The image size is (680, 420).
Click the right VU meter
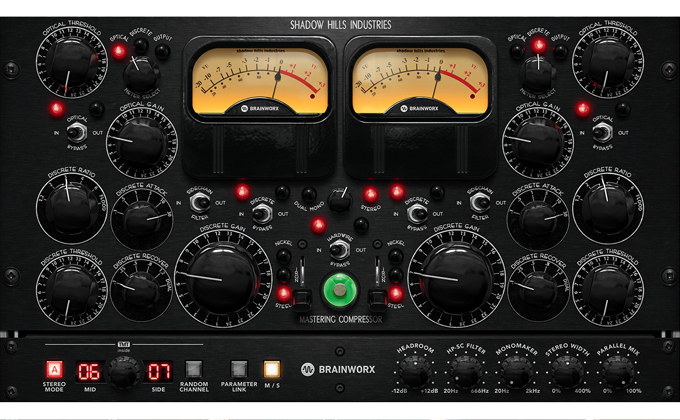pyautogui.click(x=420, y=80)
